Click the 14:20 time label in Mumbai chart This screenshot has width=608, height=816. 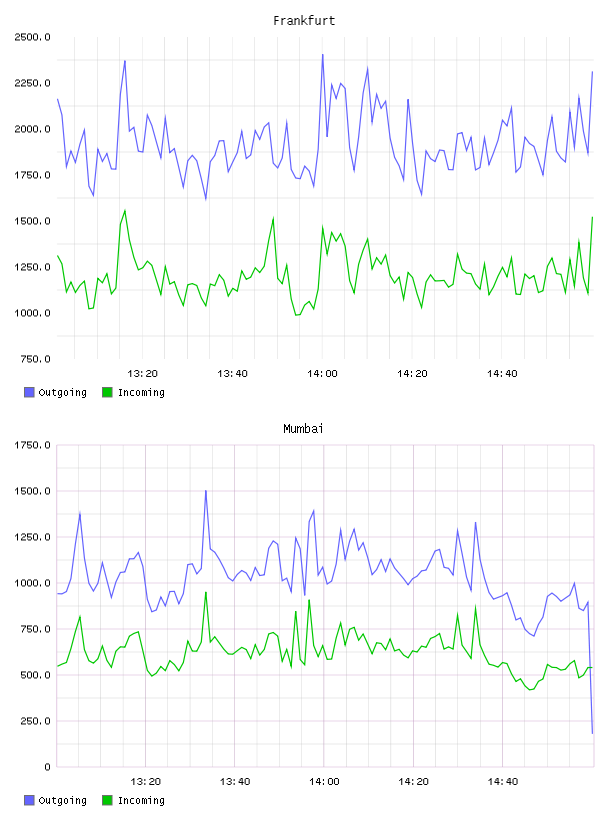[x=414, y=782]
